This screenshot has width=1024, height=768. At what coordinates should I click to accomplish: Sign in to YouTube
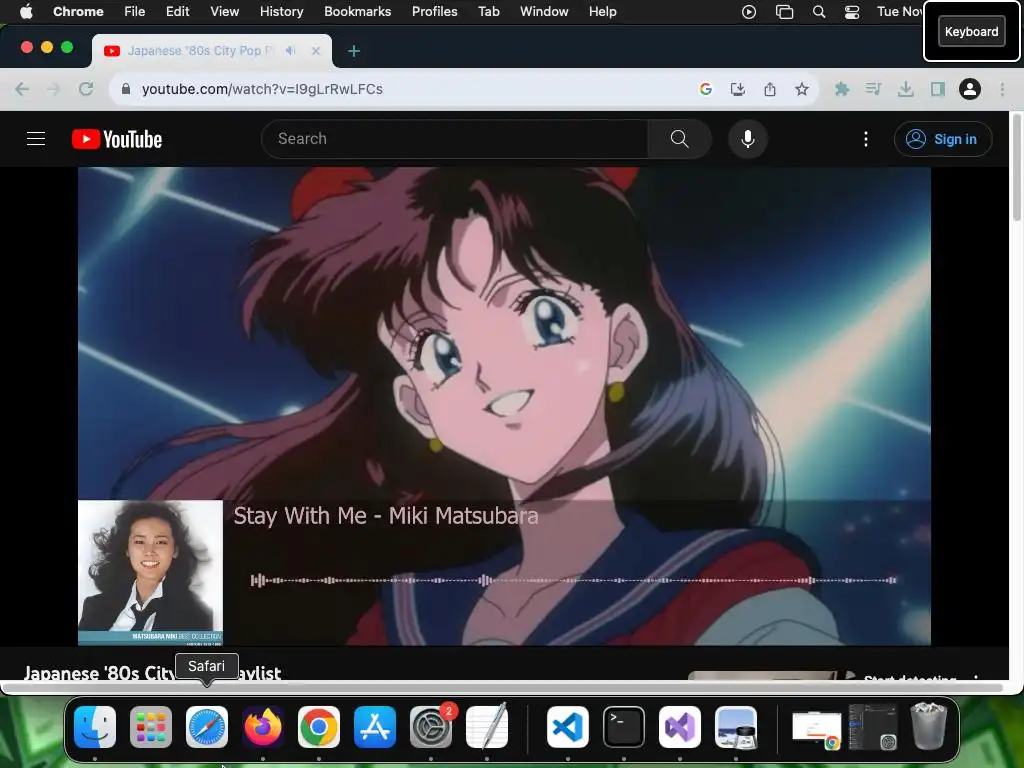click(942, 139)
